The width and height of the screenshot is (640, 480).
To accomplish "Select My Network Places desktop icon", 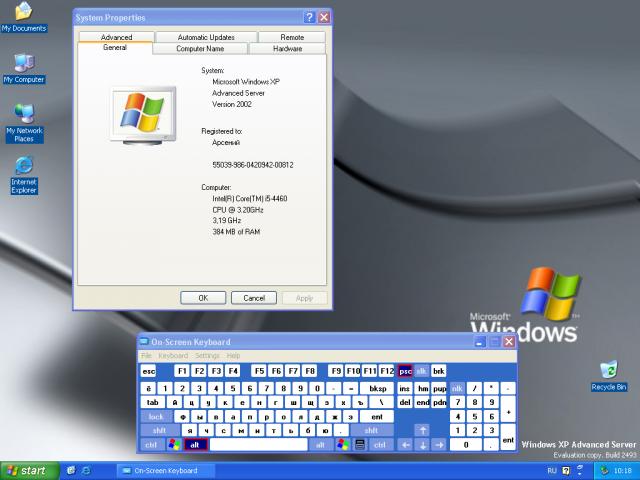I will [24, 123].
